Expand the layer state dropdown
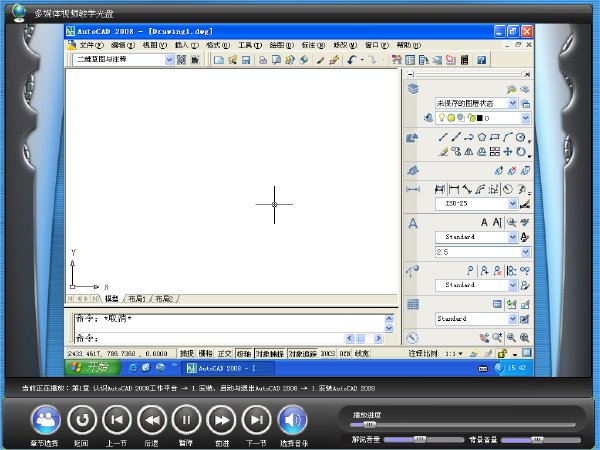 tap(512, 103)
